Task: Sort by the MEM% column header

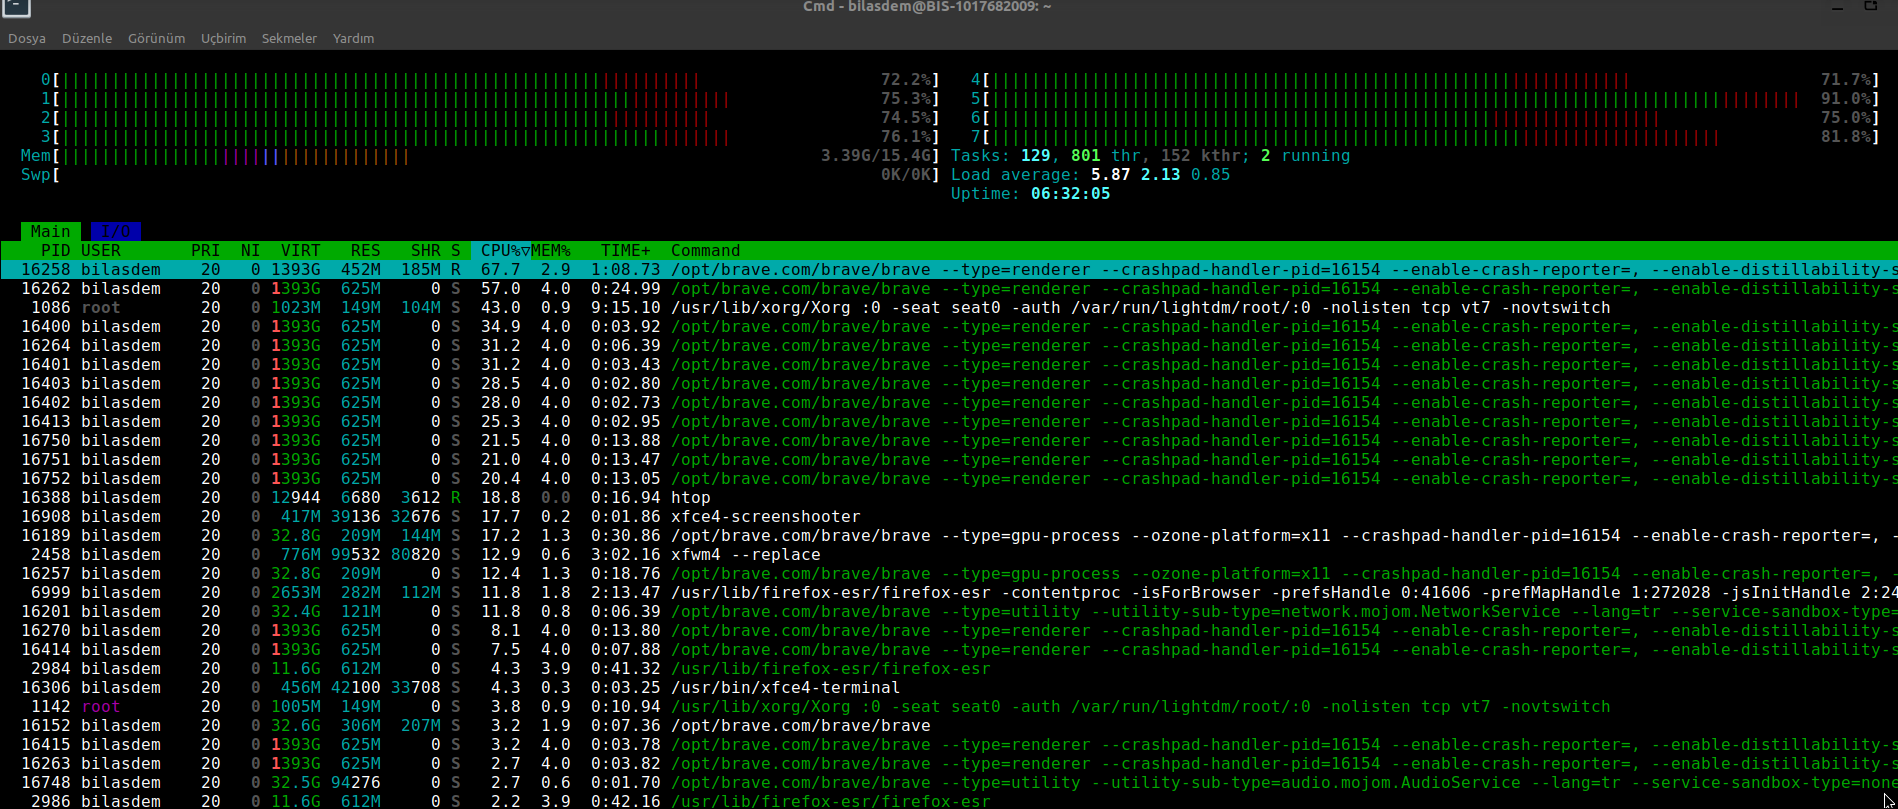Action: (551, 250)
